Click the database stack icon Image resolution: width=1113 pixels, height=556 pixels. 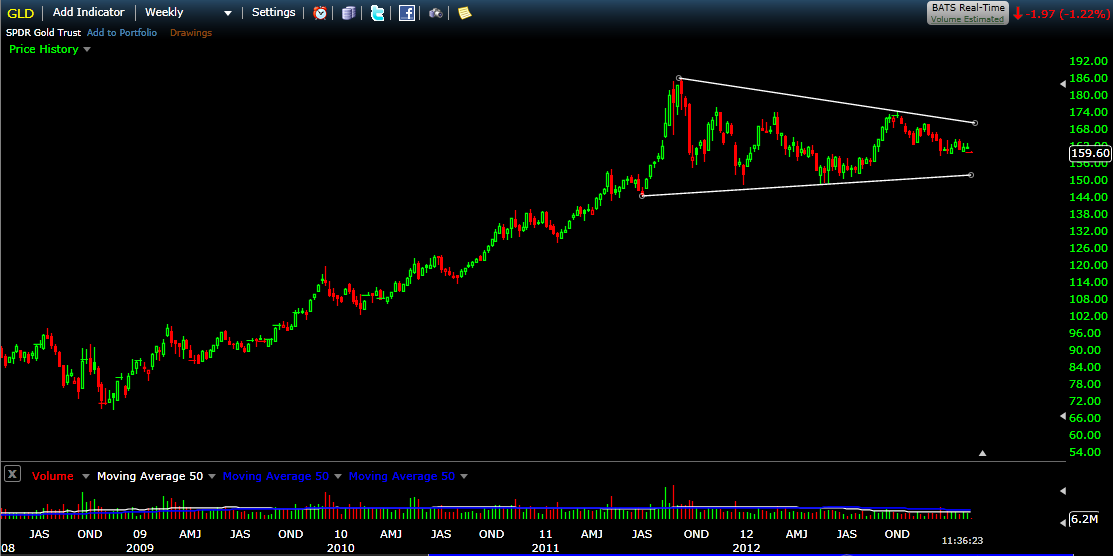[349, 13]
